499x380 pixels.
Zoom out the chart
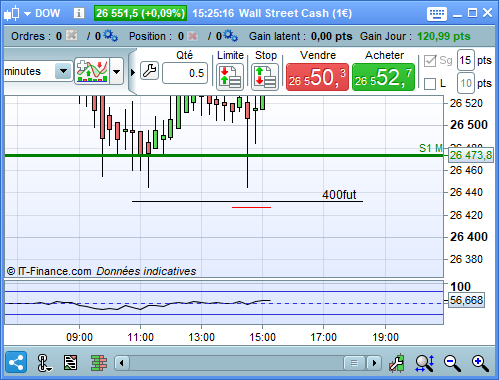(x=452, y=363)
